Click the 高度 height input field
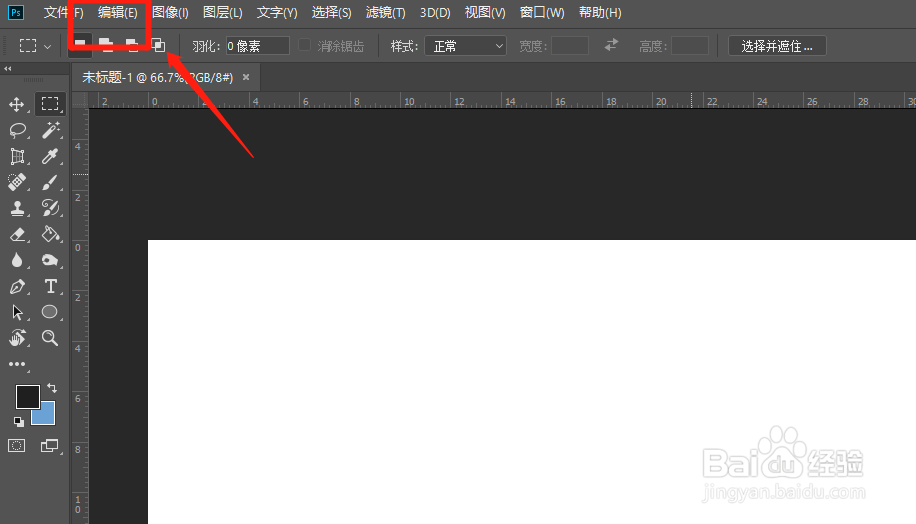The height and width of the screenshot is (524, 916). pyautogui.click(x=689, y=46)
